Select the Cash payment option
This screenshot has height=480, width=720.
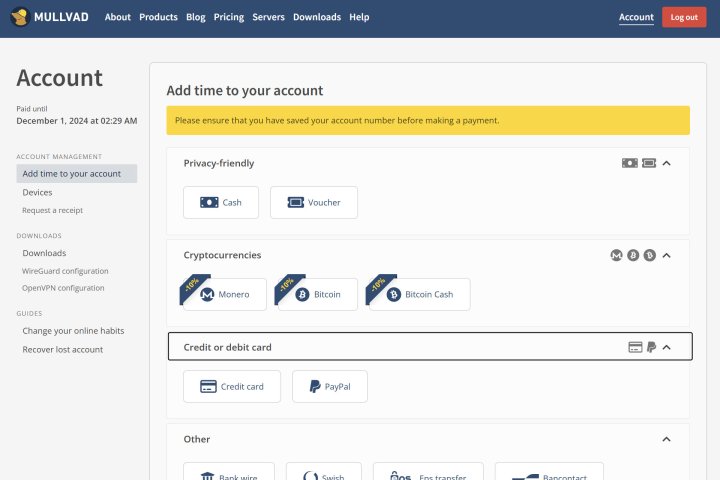click(221, 202)
